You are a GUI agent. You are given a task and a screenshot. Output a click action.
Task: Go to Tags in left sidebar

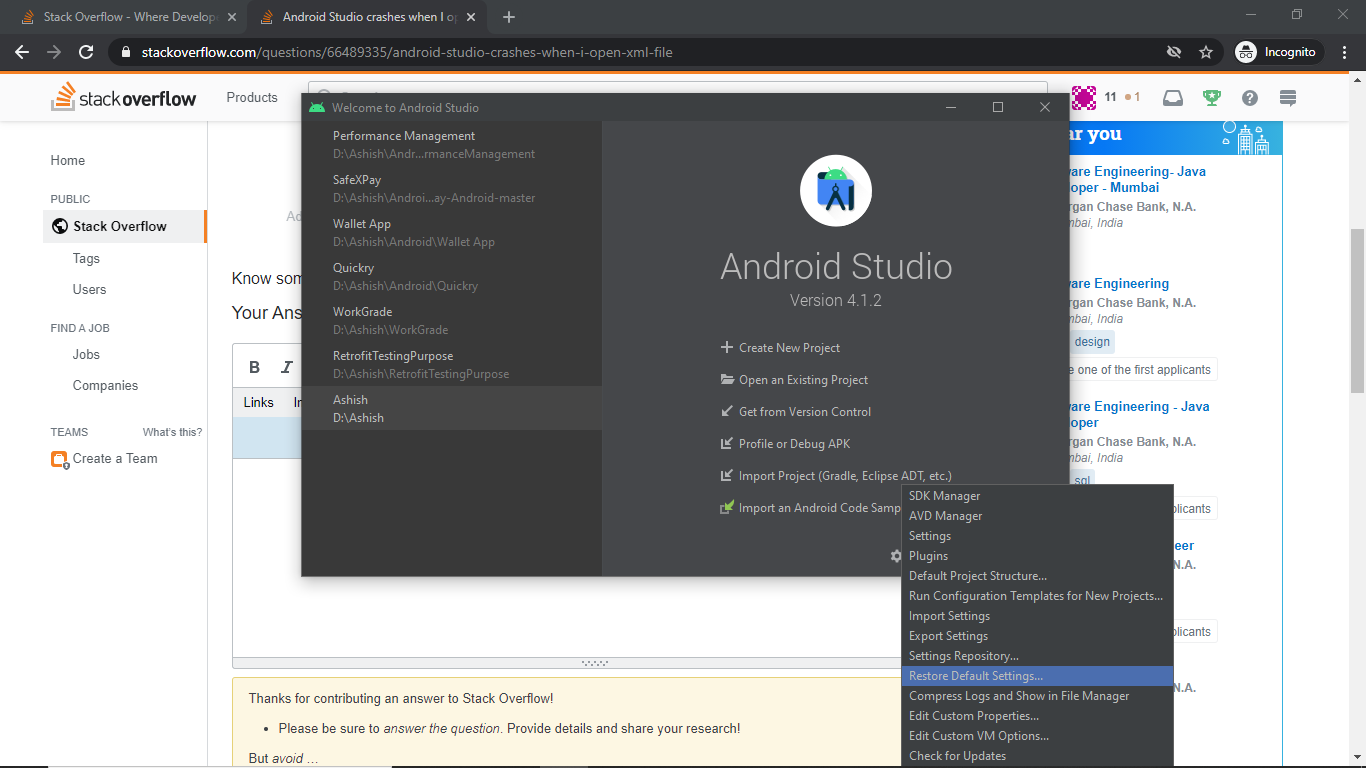[86, 258]
